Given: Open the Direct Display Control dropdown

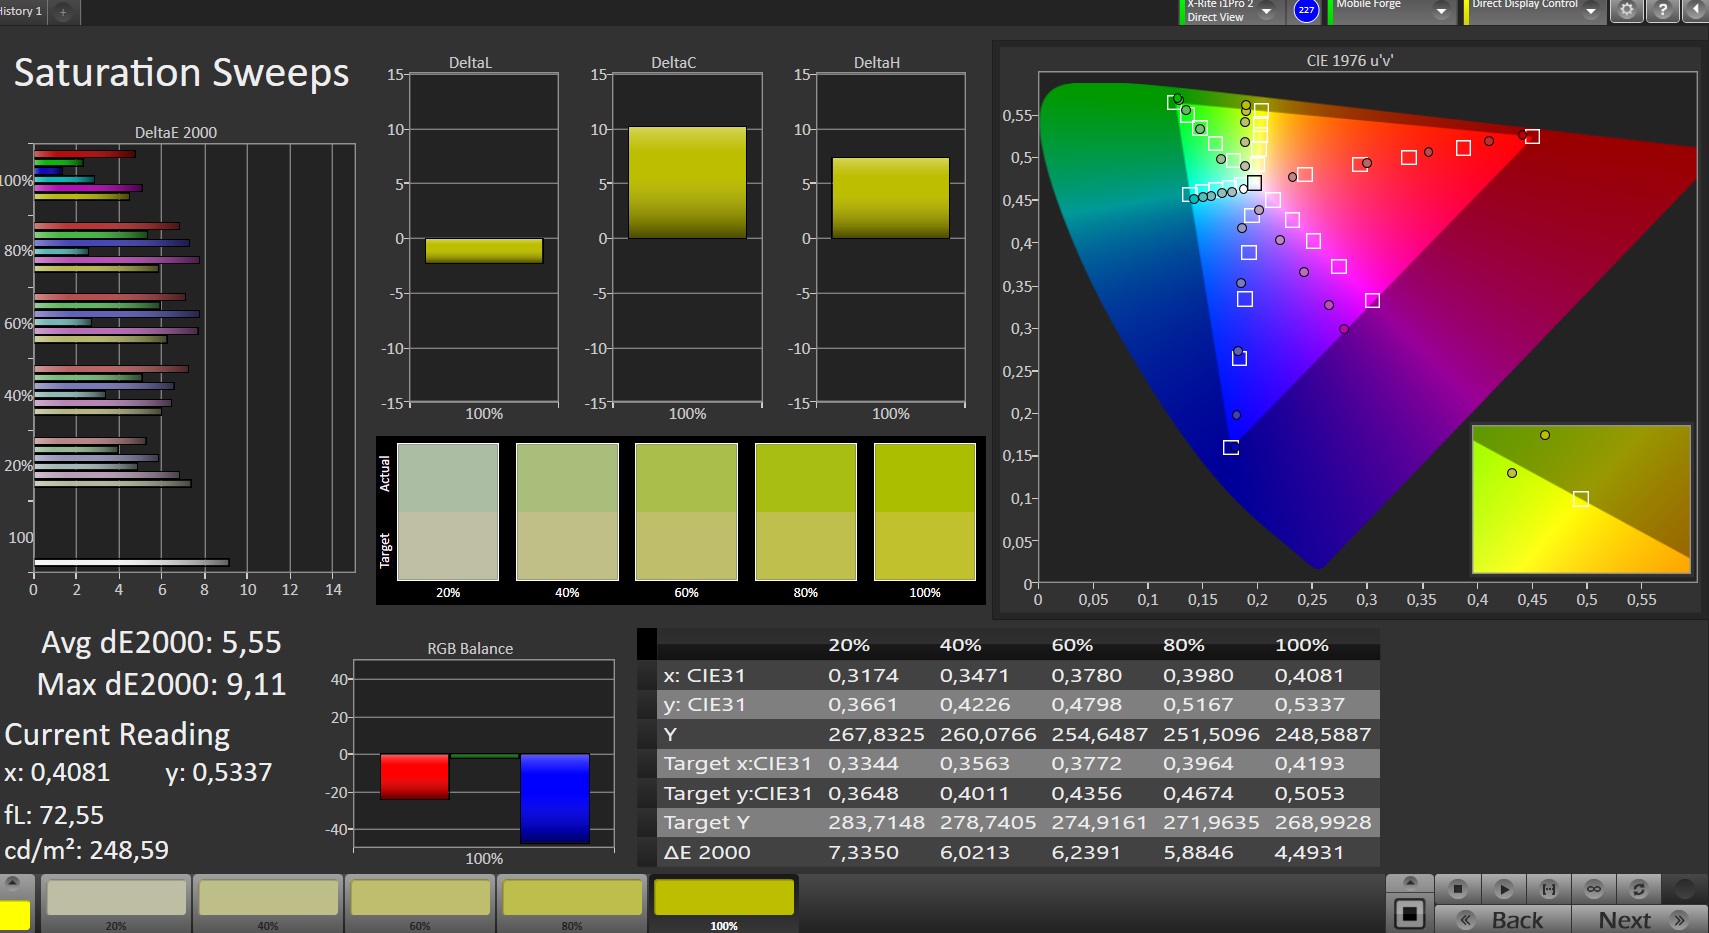Looking at the screenshot, I should [1591, 11].
